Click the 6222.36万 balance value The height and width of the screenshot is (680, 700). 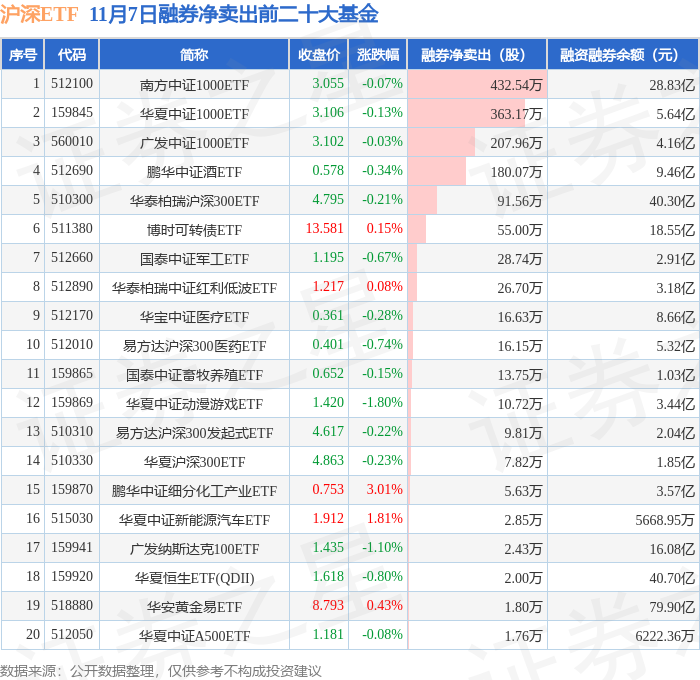665,636
